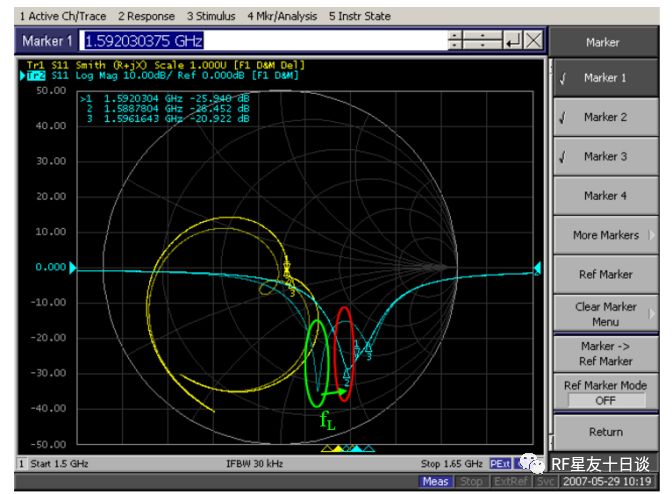Click channel number 1 box in status bar
Screen dimensions: 672x494
[21, 464]
